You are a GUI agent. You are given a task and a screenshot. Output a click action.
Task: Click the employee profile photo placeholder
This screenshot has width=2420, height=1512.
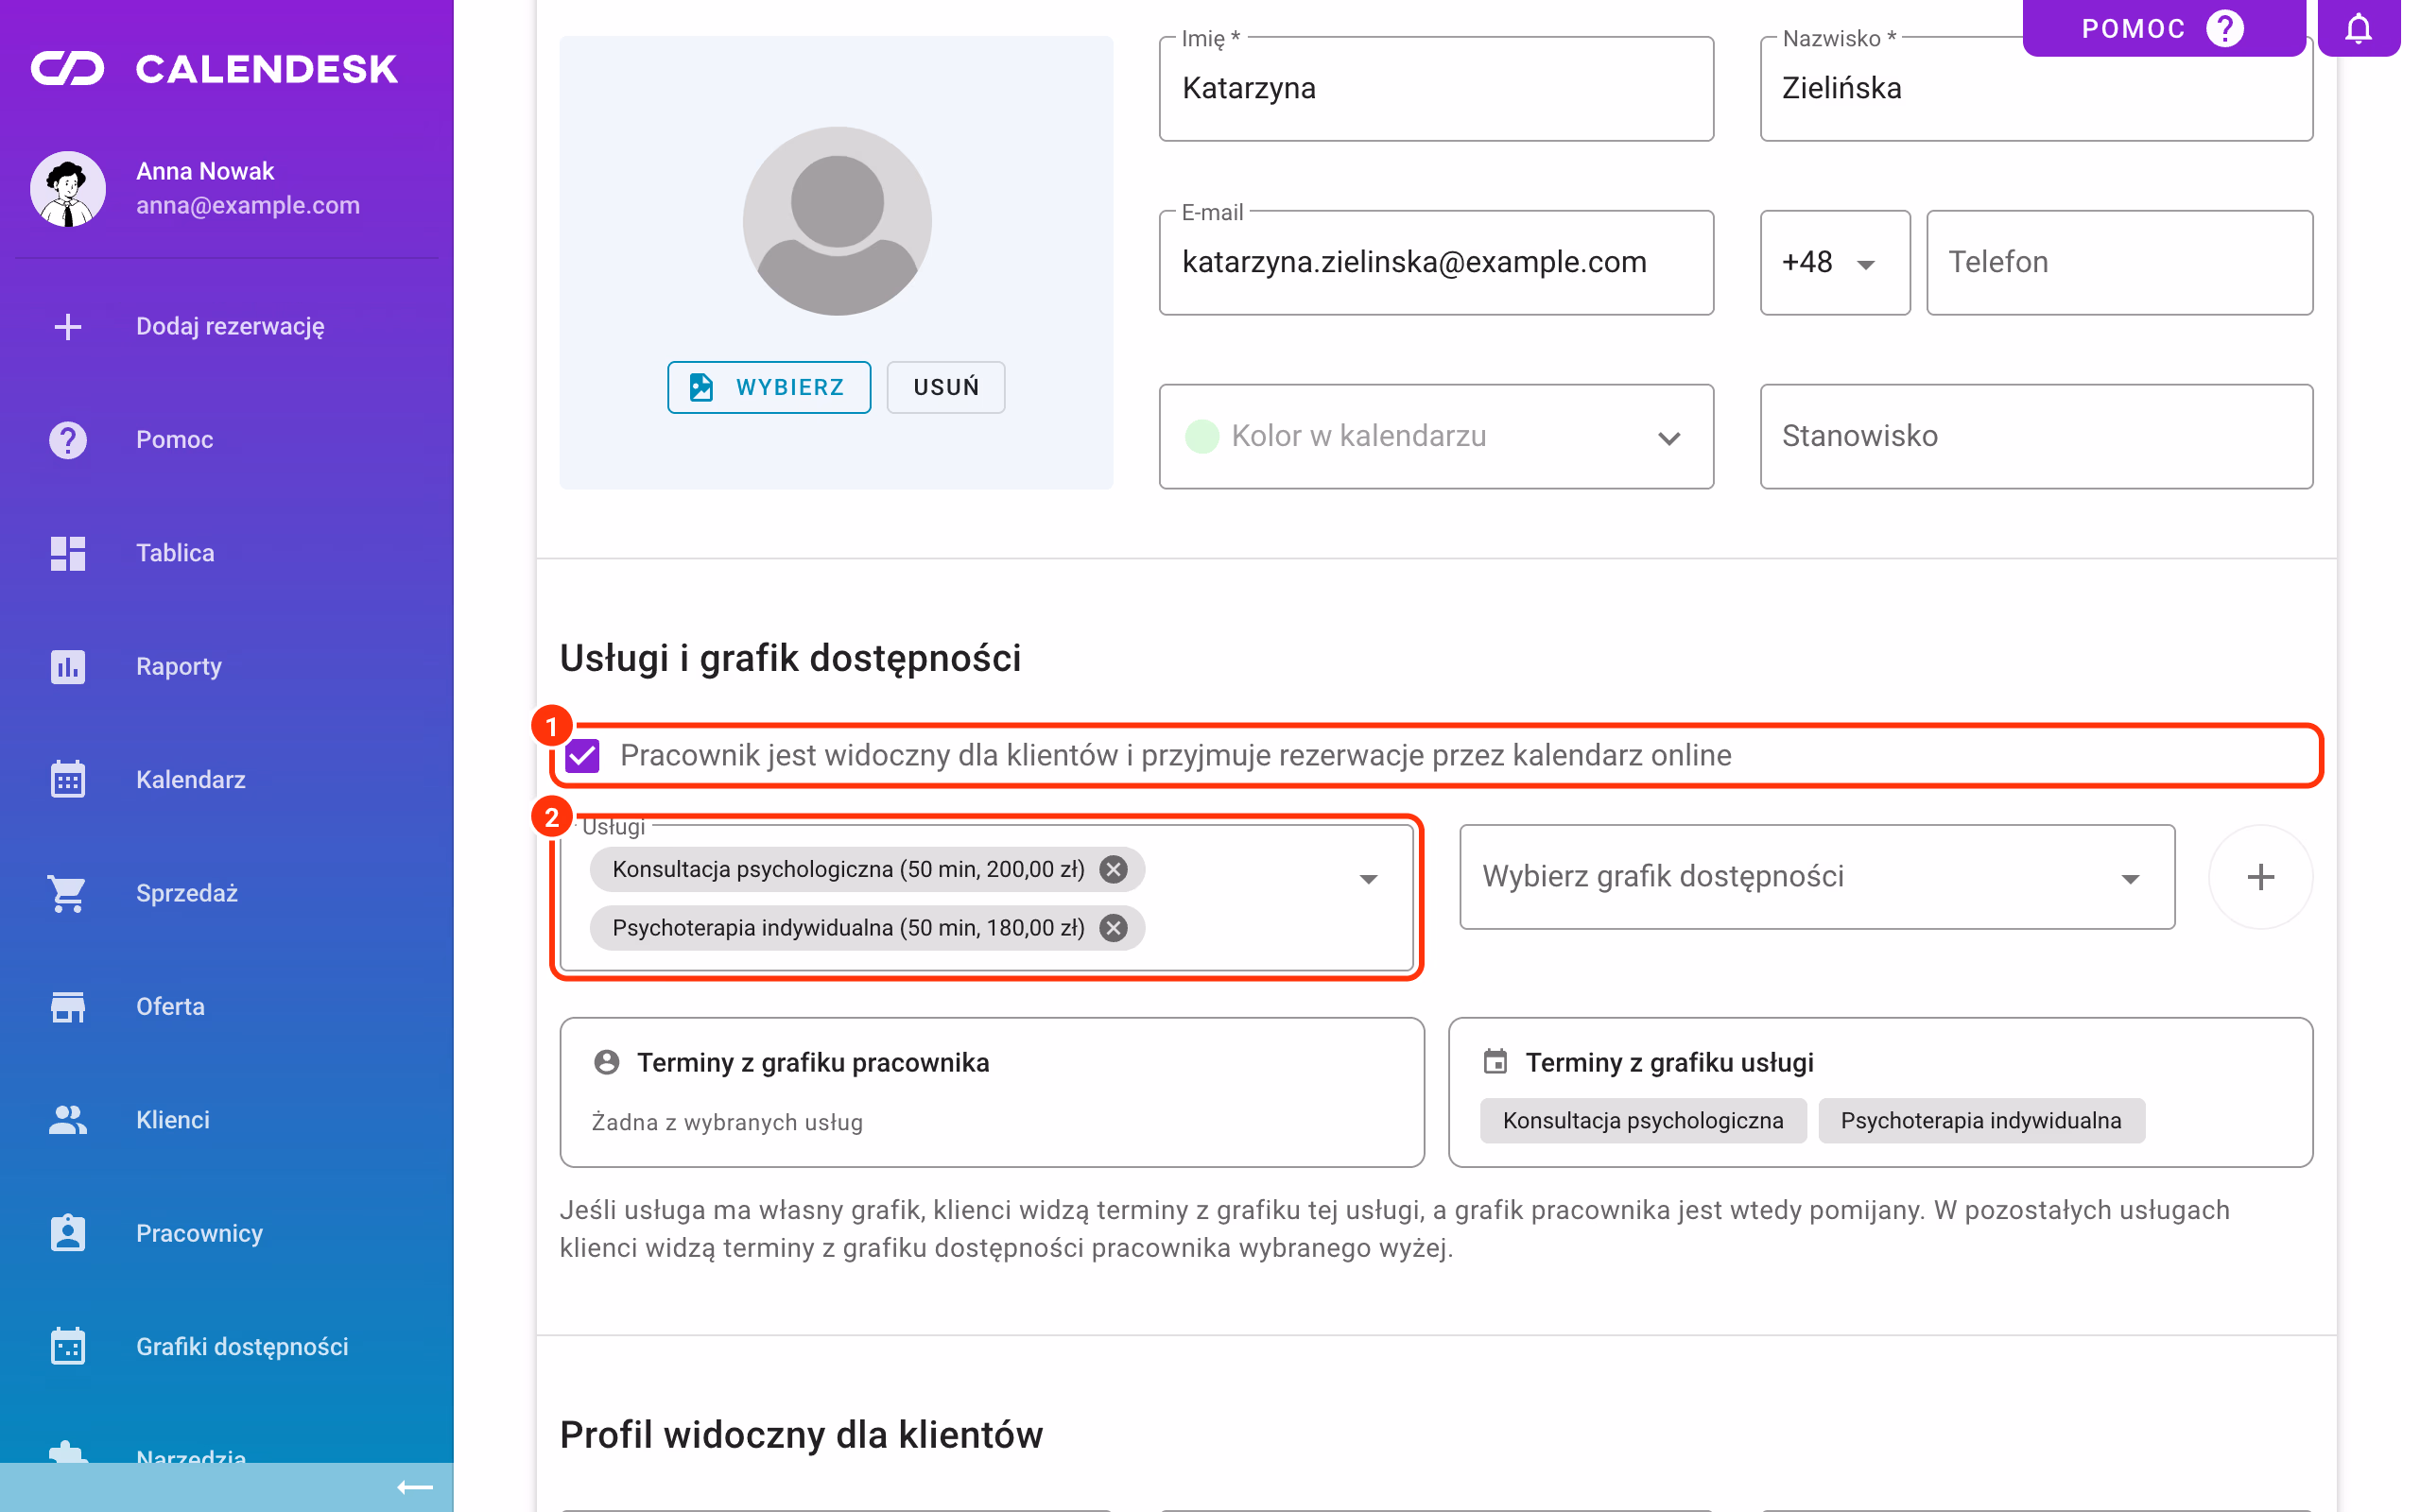[837, 221]
